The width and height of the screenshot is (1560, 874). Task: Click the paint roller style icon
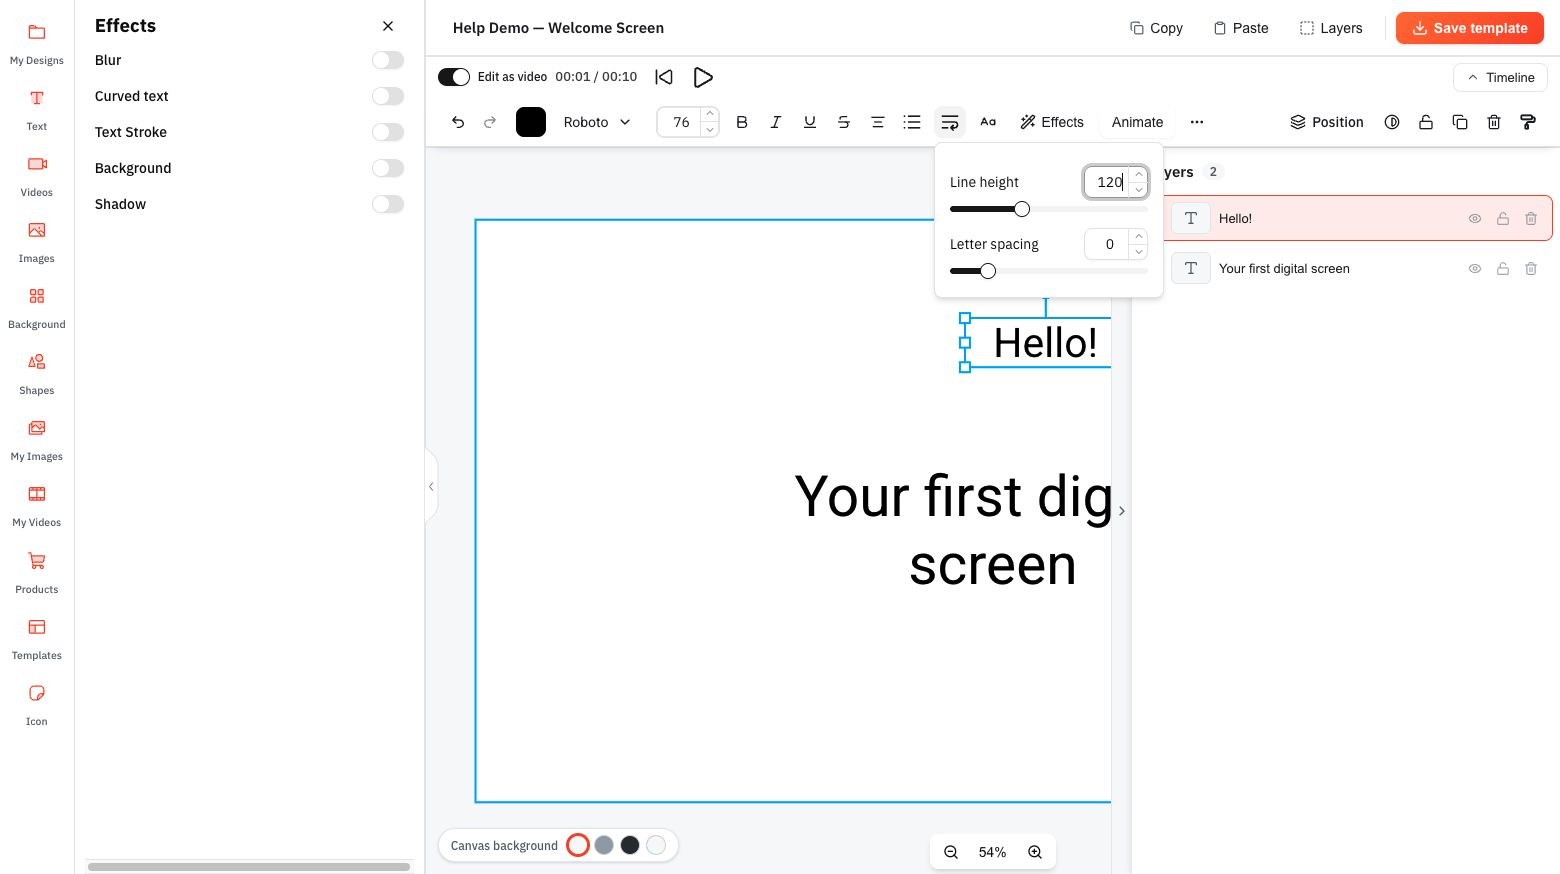[x=1528, y=122]
